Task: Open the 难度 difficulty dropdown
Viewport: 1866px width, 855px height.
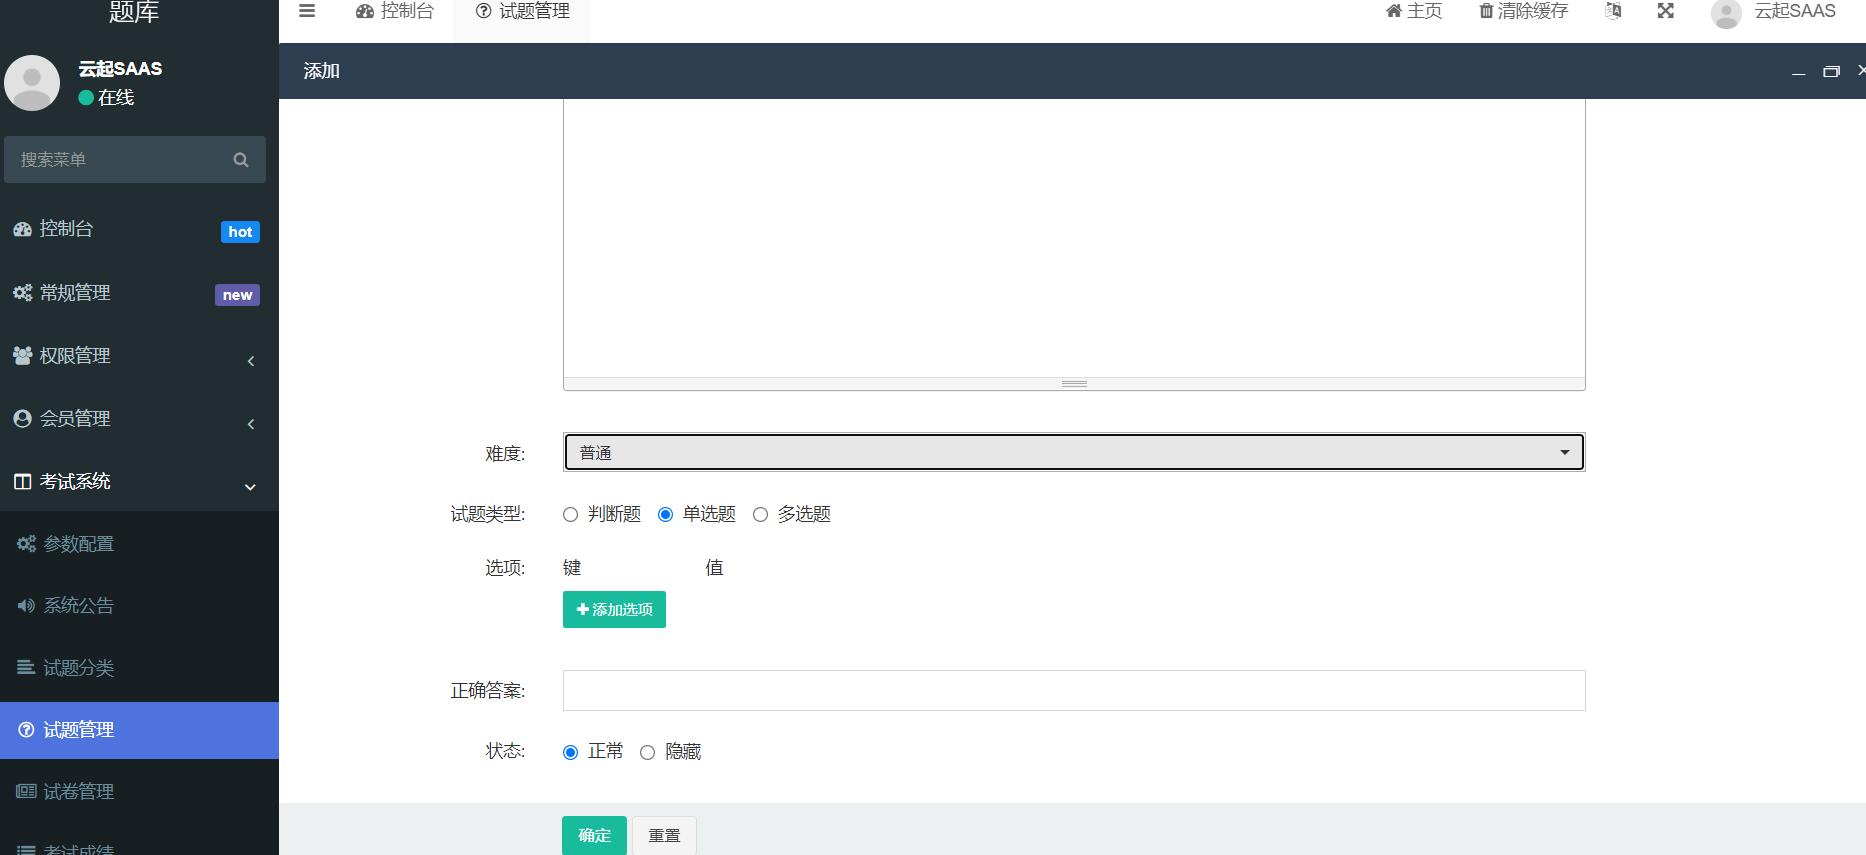Action: 1074,453
